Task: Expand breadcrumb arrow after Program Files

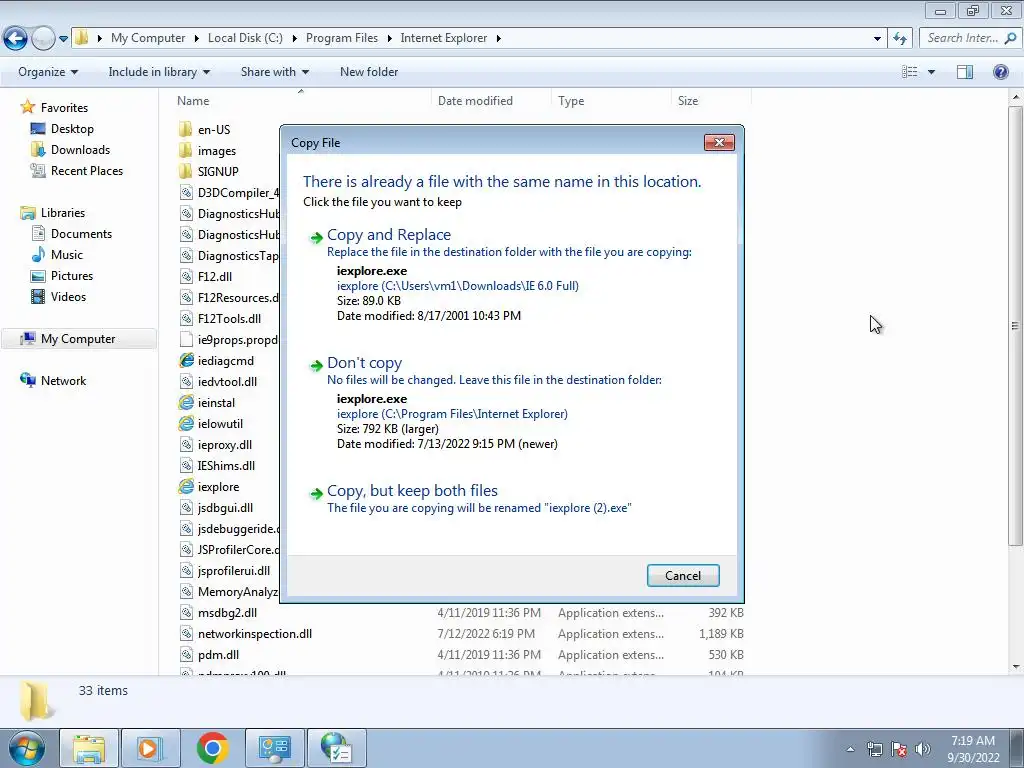Action: pos(389,39)
